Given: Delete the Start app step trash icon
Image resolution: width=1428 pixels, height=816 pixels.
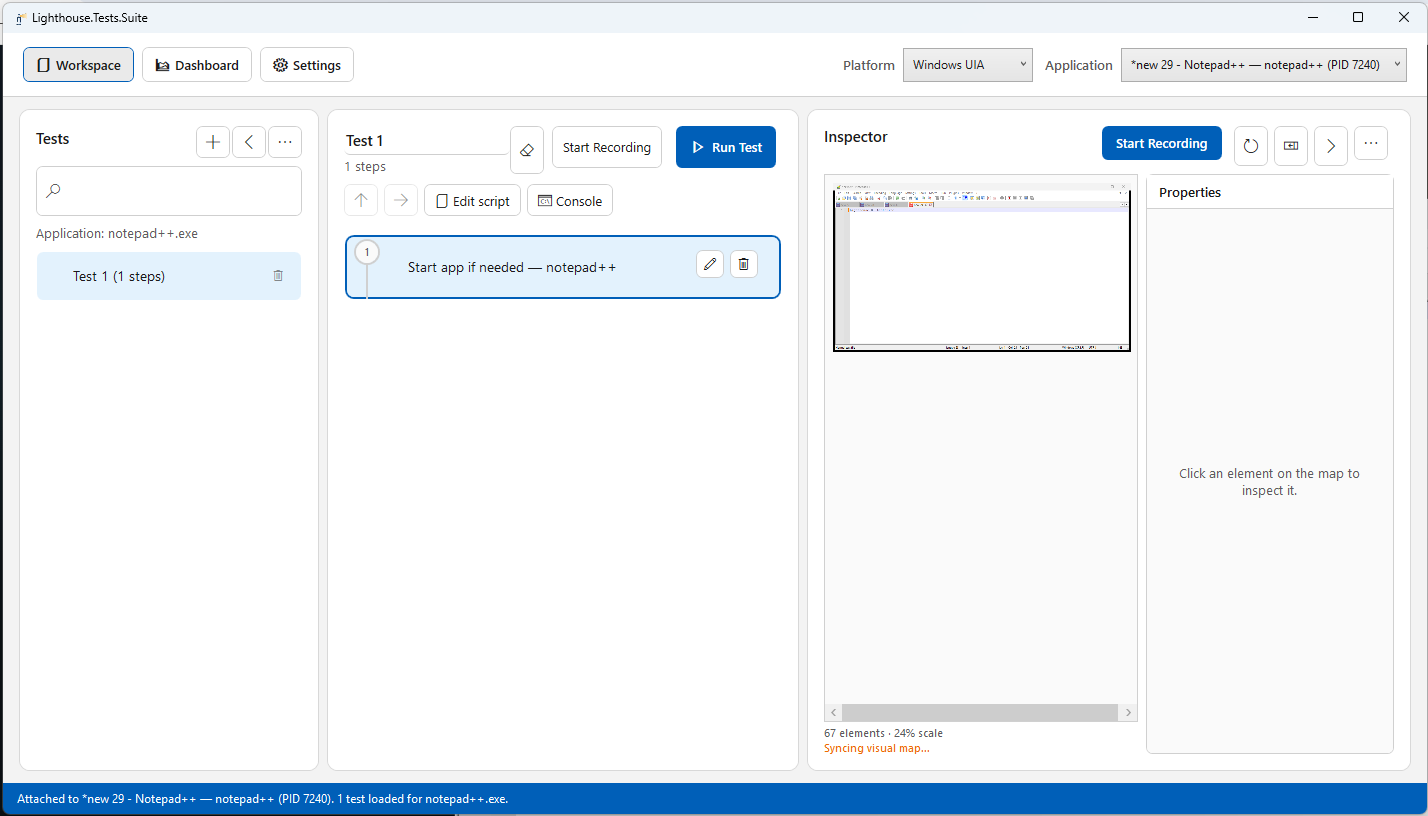Looking at the screenshot, I should (x=744, y=264).
